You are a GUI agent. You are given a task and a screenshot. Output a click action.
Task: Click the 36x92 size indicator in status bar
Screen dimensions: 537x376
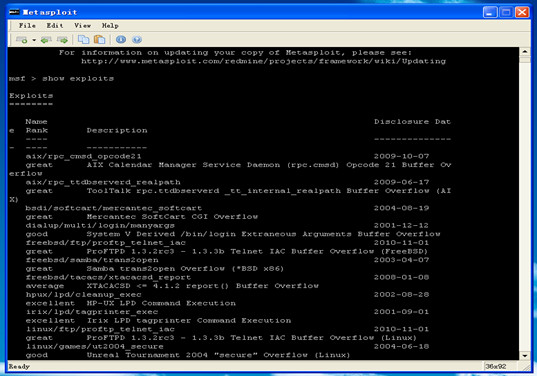495,366
